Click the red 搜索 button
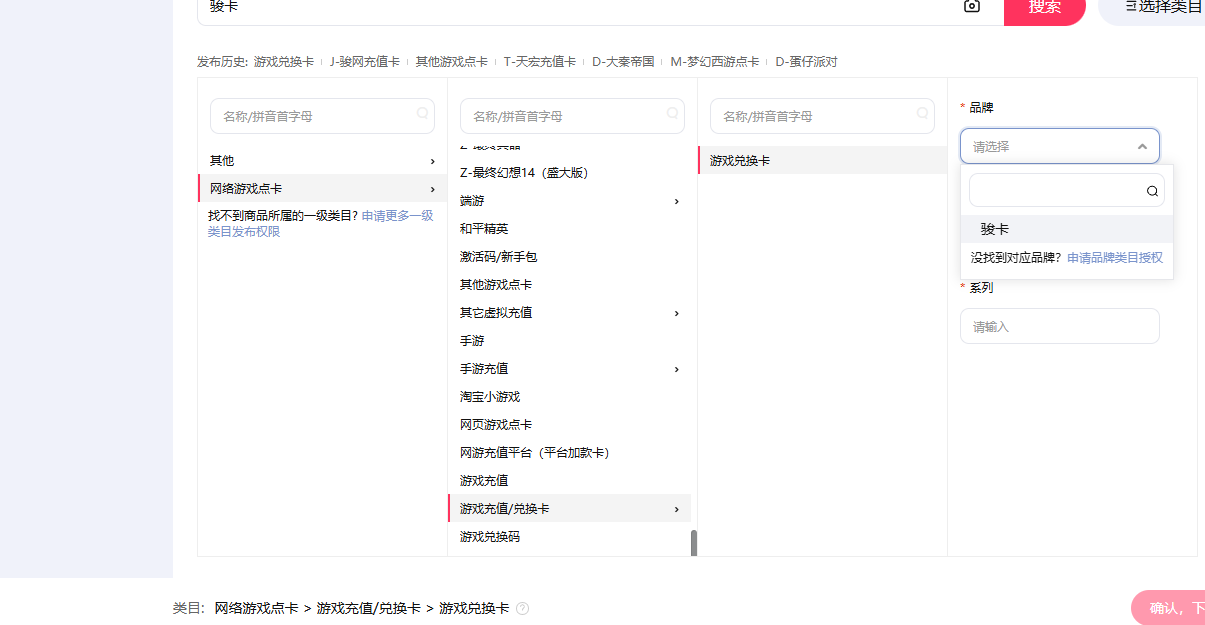Viewport: 1205px width, 625px height. 1044,8
